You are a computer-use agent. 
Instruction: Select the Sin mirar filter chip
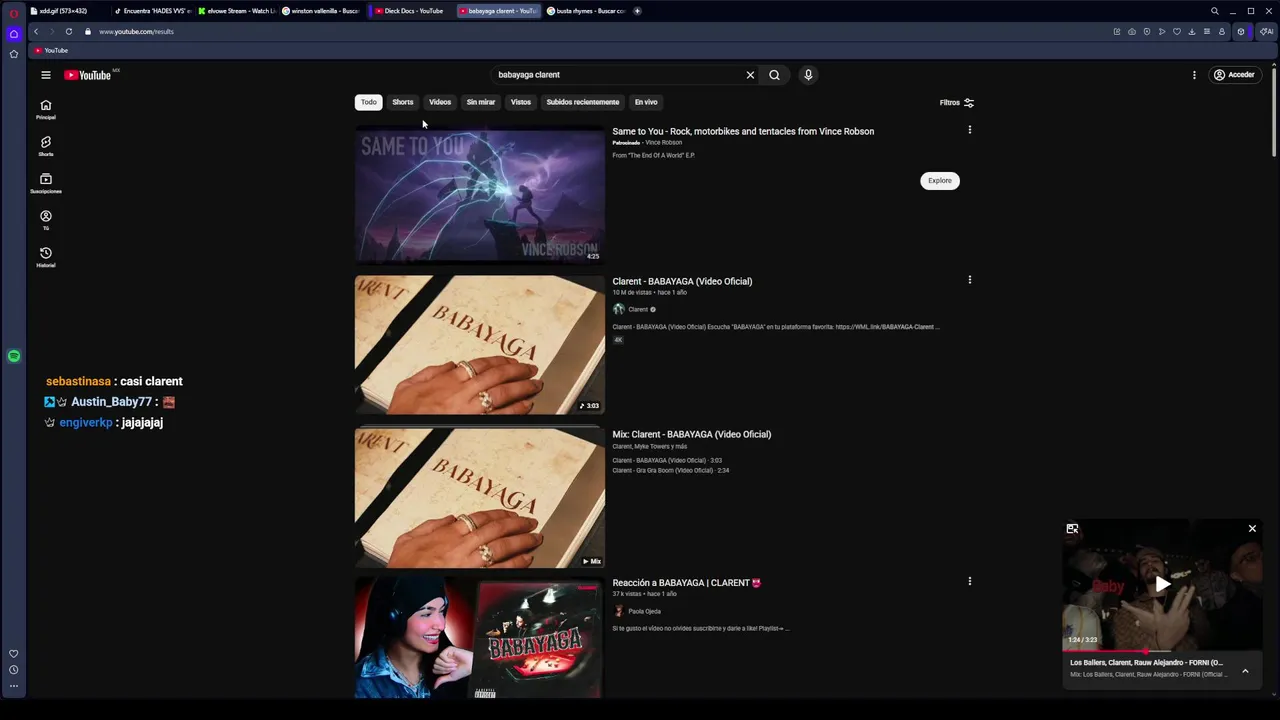(x=481, y=102)
